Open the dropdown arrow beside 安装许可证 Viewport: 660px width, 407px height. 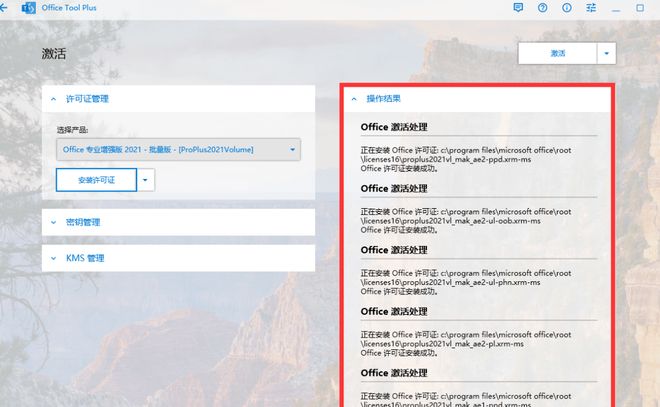click(x=146, y=180)
